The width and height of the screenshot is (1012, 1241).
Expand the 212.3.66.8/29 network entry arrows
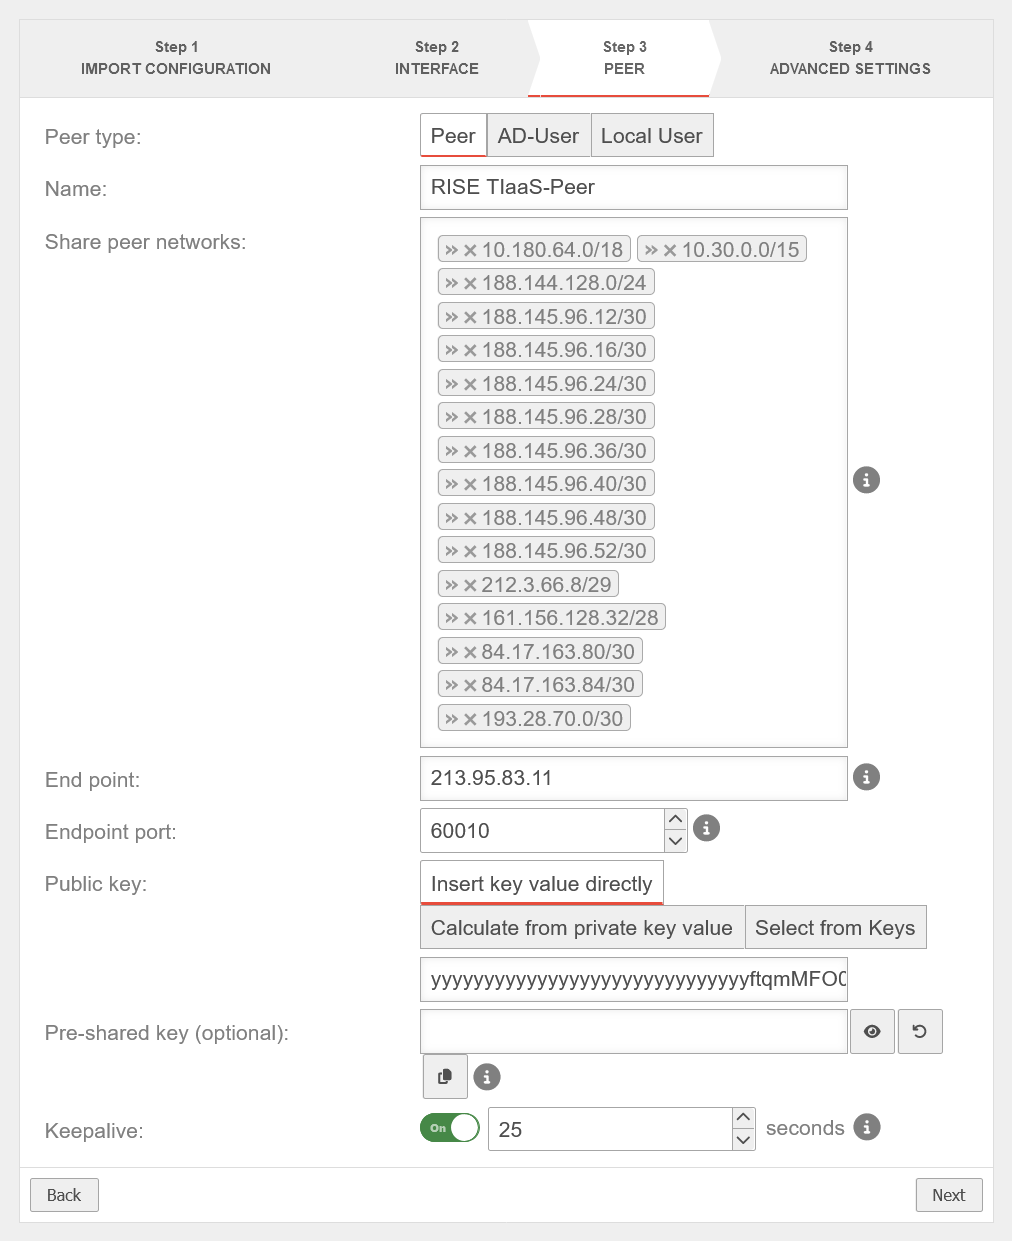click(x=451, y=585)
